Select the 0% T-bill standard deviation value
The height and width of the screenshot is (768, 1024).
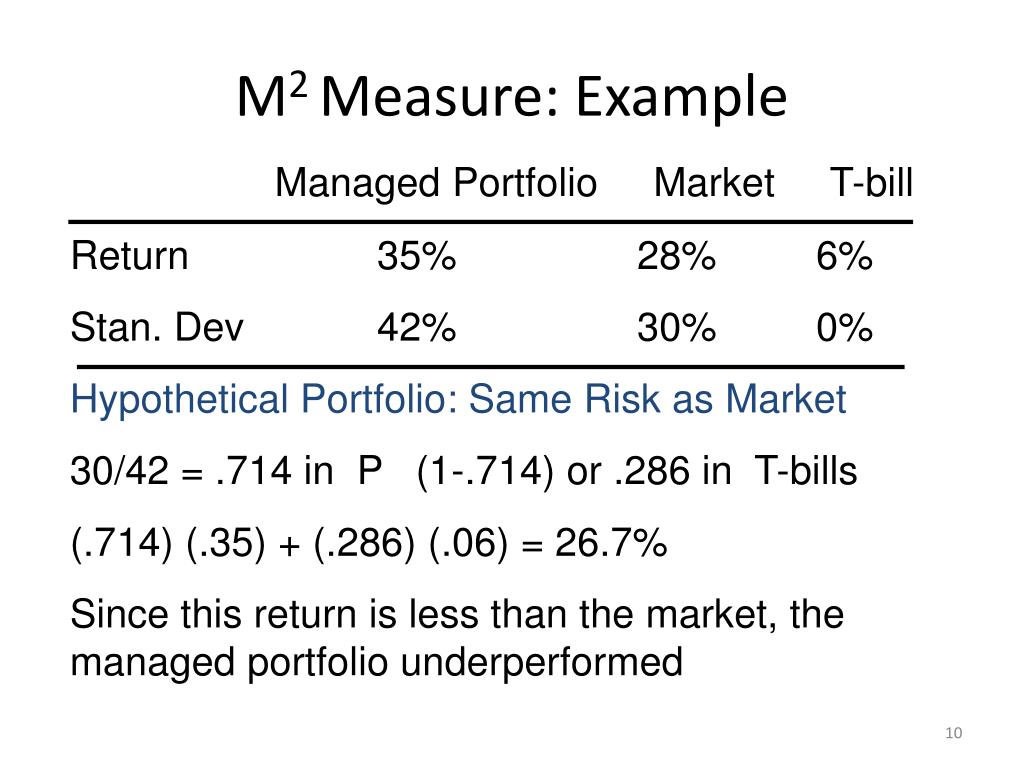844,328
